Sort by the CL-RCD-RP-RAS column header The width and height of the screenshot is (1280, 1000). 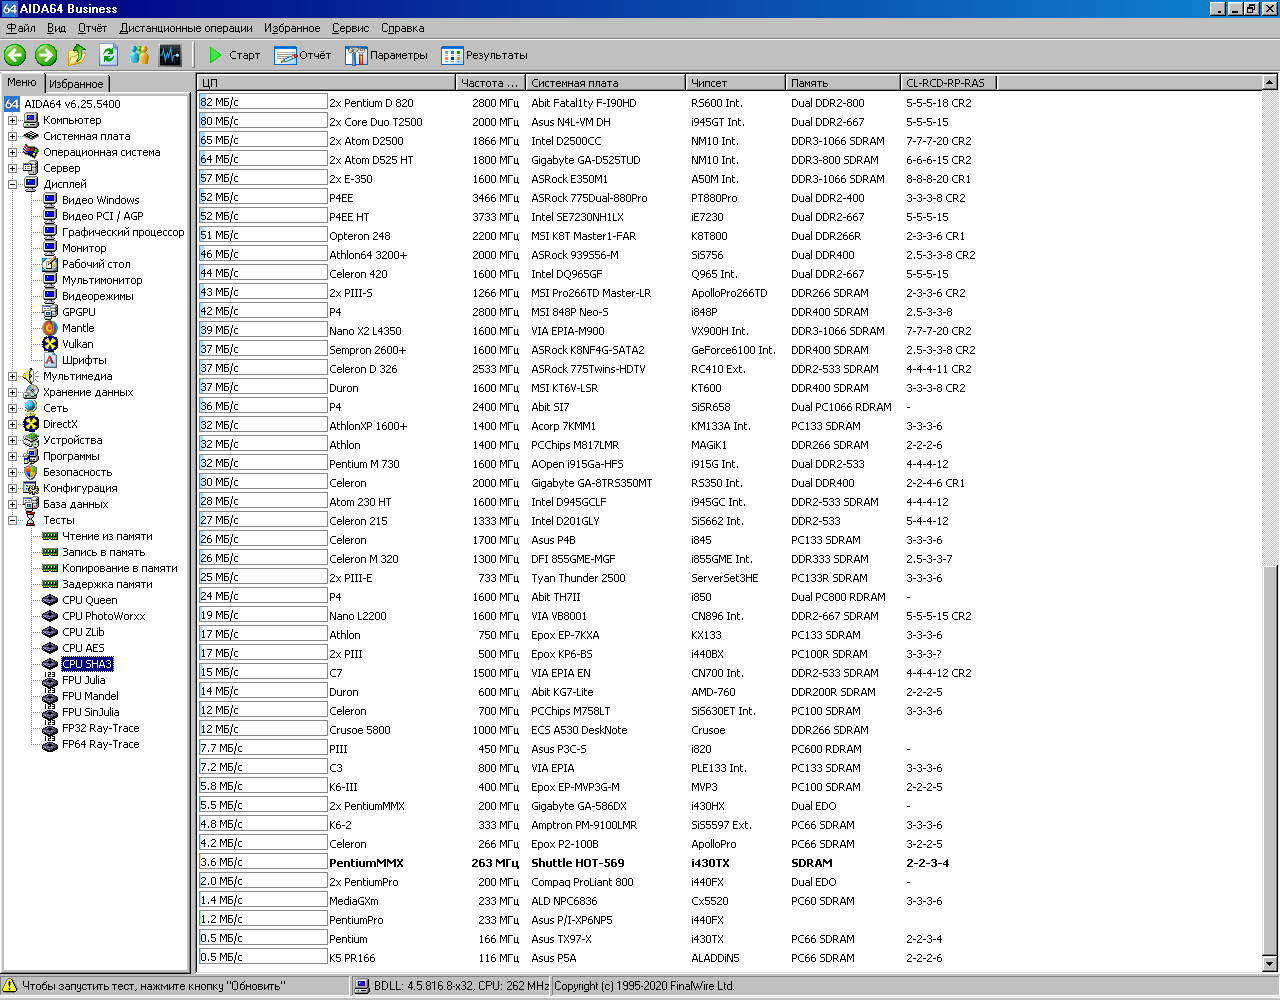[948, 83]
